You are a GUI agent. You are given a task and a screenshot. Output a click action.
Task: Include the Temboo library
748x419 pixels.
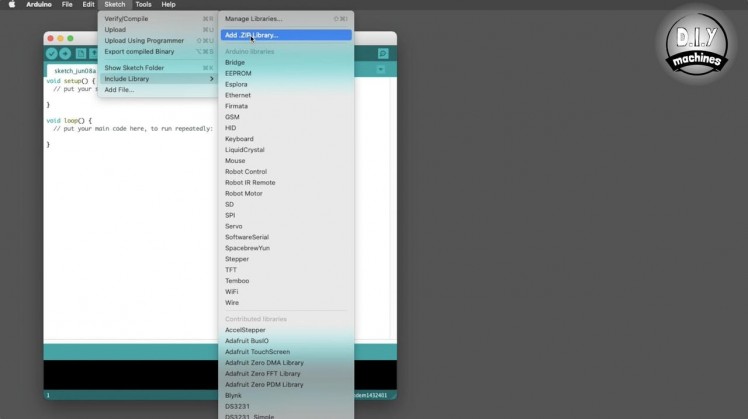tap(286, 281)
